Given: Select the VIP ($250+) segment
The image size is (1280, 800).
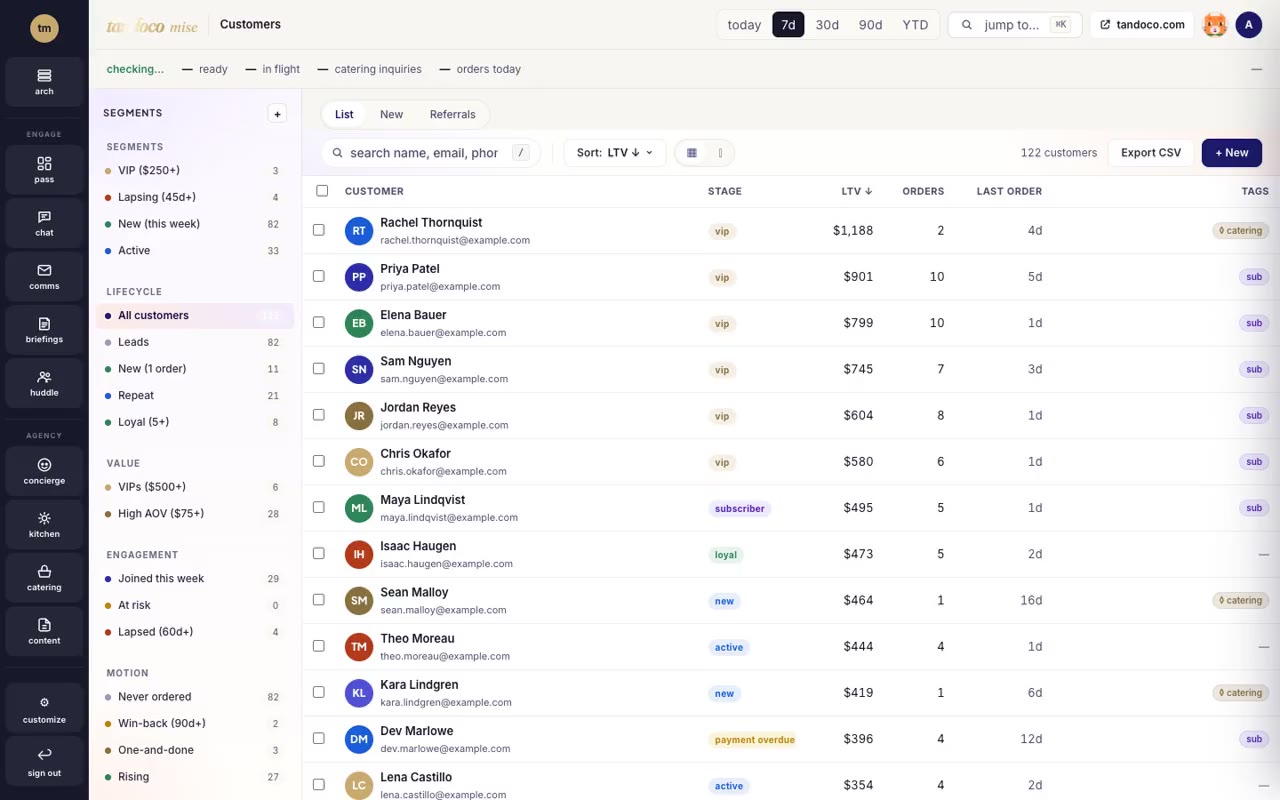Looking at the screenshot, I should pyautogui.click(x=194, y=171).
